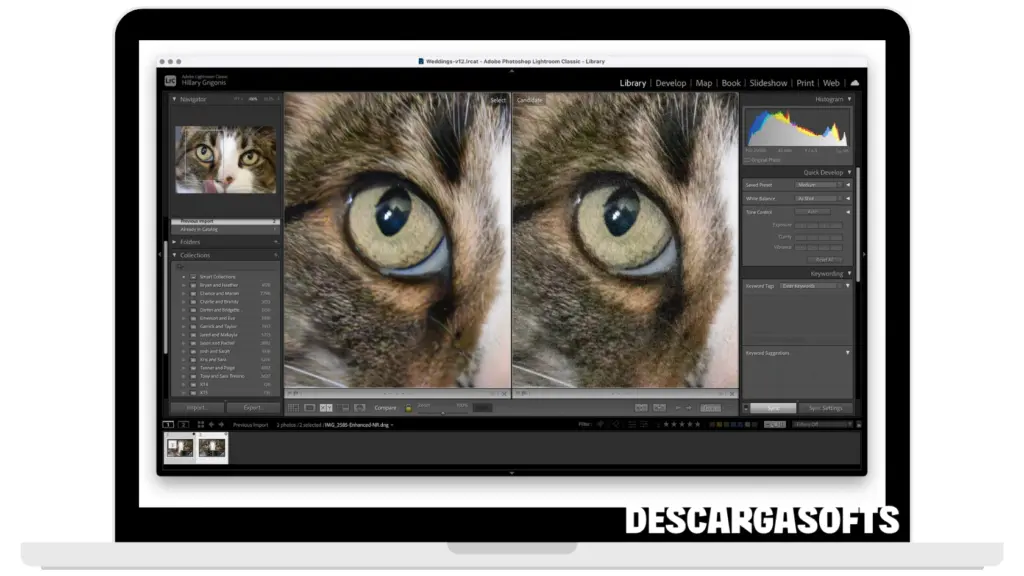Adjust the Zoom slider in the toolbar
This screenshot has width=1024, height=576.
coord(443,409)
